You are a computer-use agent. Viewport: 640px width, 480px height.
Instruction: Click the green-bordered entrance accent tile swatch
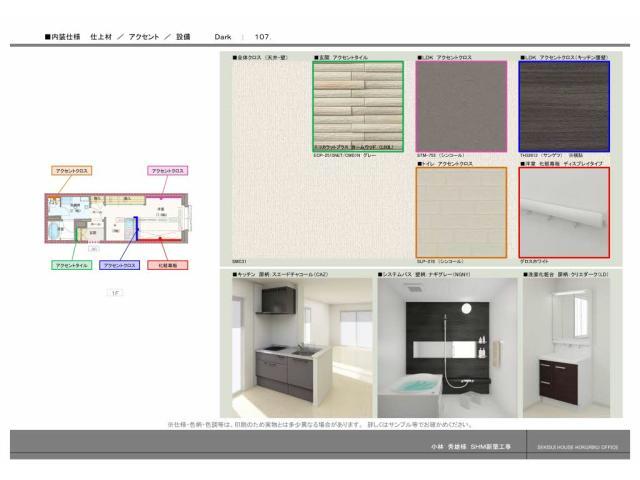pyautogui.click(x=358, y=106)
